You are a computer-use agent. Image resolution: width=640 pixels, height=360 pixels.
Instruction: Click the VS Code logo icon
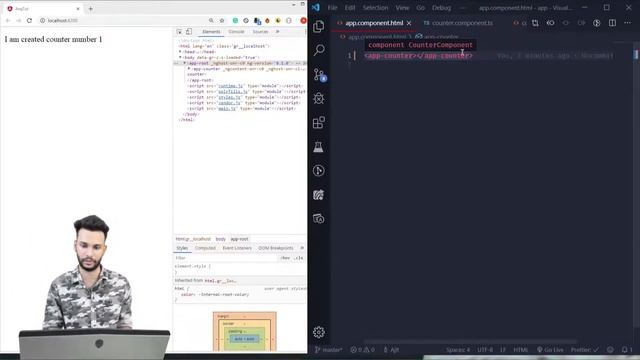tap(316, 7)
